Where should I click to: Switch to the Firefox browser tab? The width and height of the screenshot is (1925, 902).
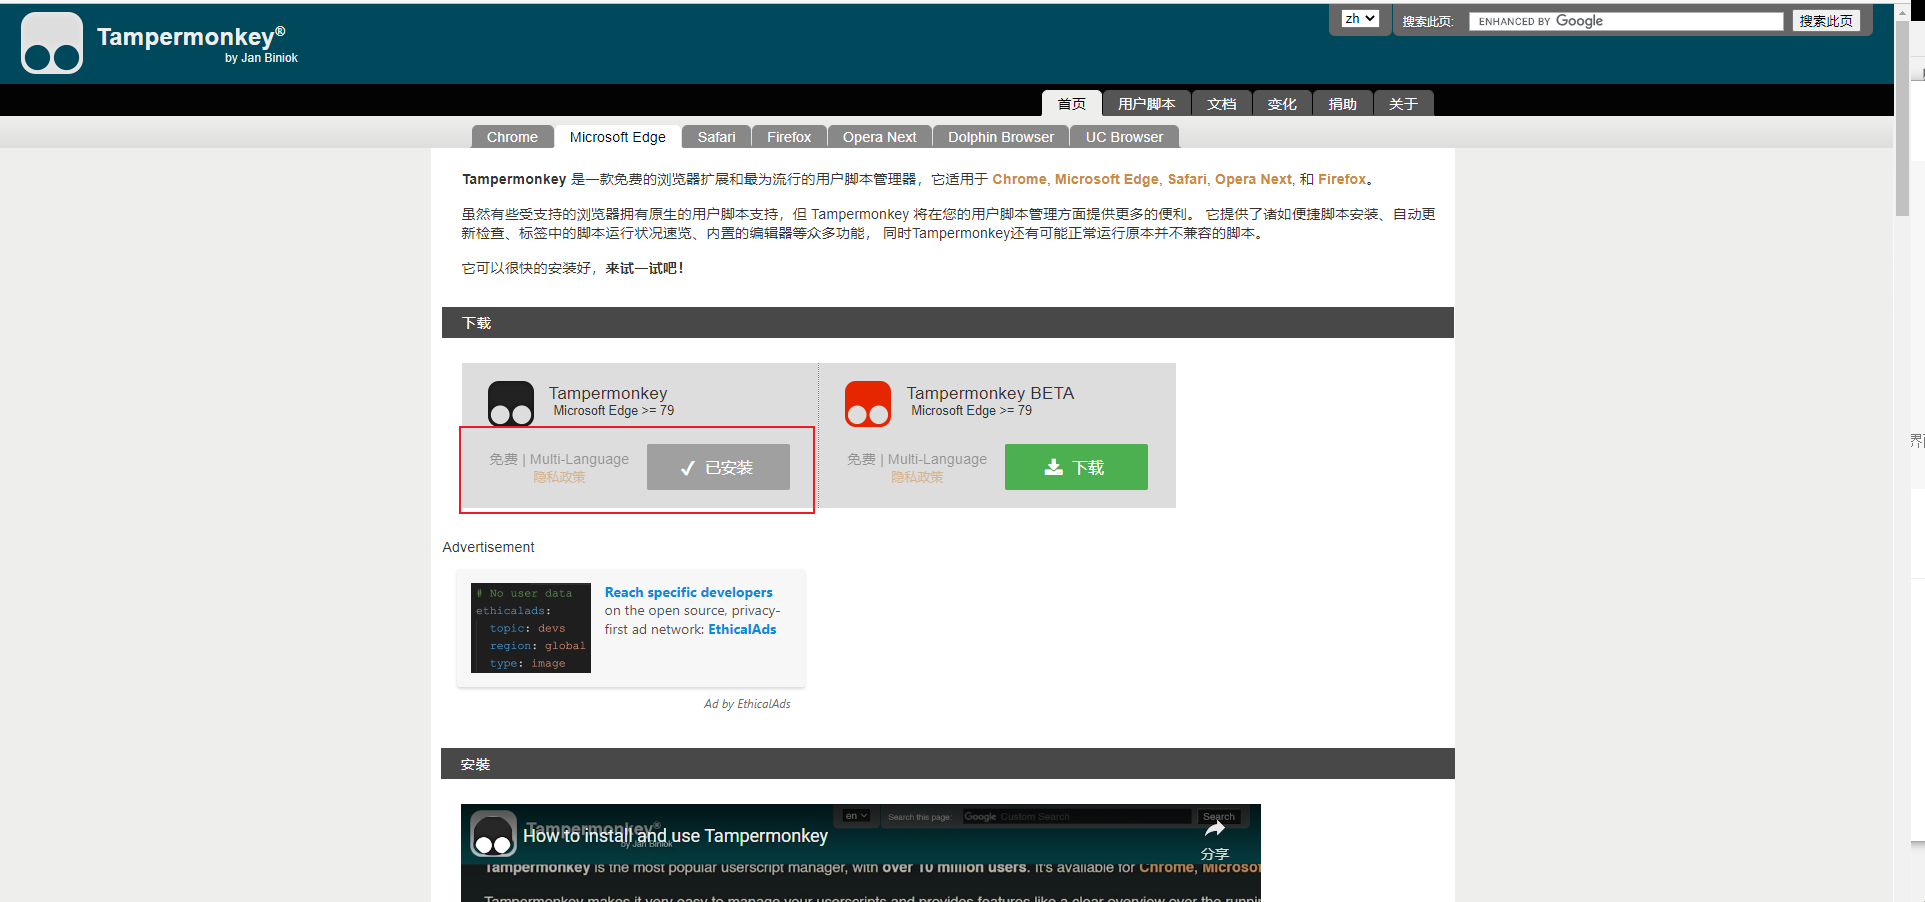pyautogui.click(x=789, y=137)
